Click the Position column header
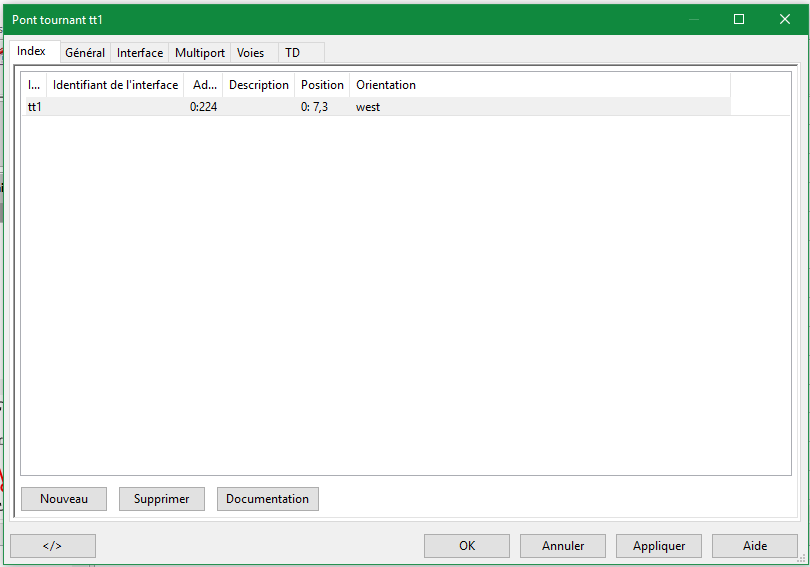 tap(322, 85)
